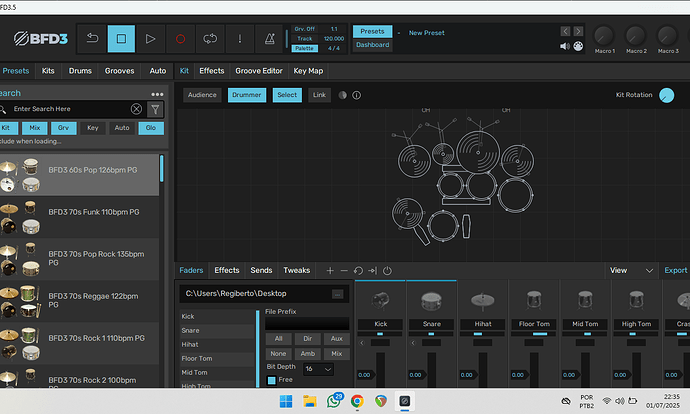Toggle loop mode in the transport

coord(210,39)
